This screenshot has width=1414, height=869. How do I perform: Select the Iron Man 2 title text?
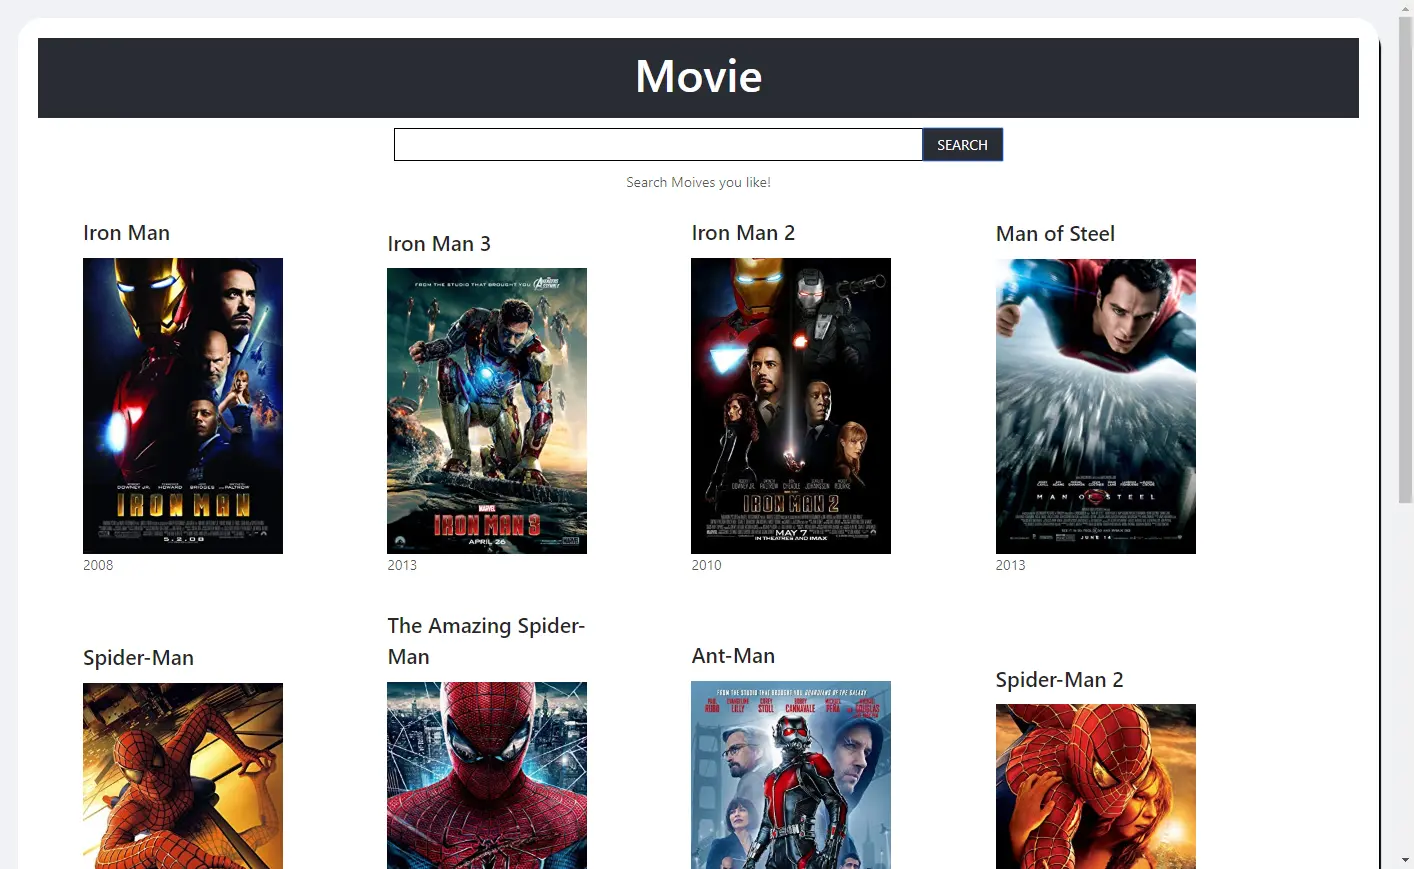tap(743, 233)
